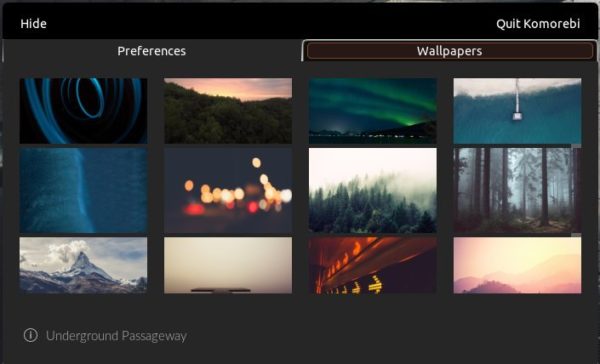600x364 pixels.
Task: Select the teal hillside cable car wallpaper
Action: [517, 111]
